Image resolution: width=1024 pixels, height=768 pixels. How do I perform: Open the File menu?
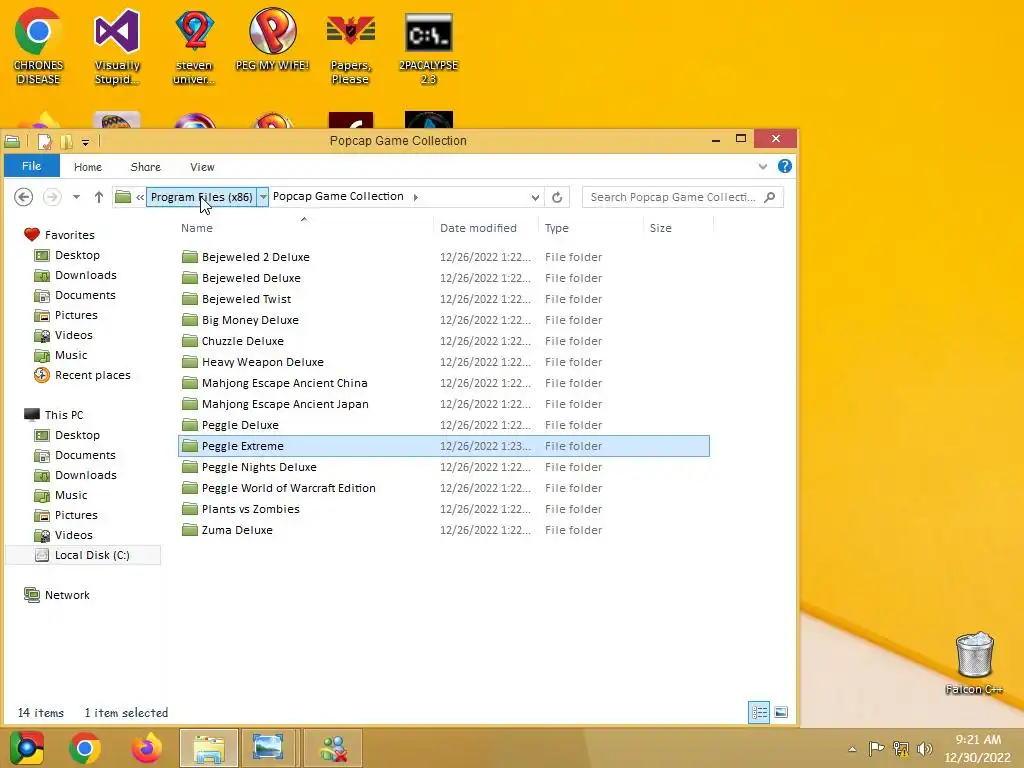point(31,166)
